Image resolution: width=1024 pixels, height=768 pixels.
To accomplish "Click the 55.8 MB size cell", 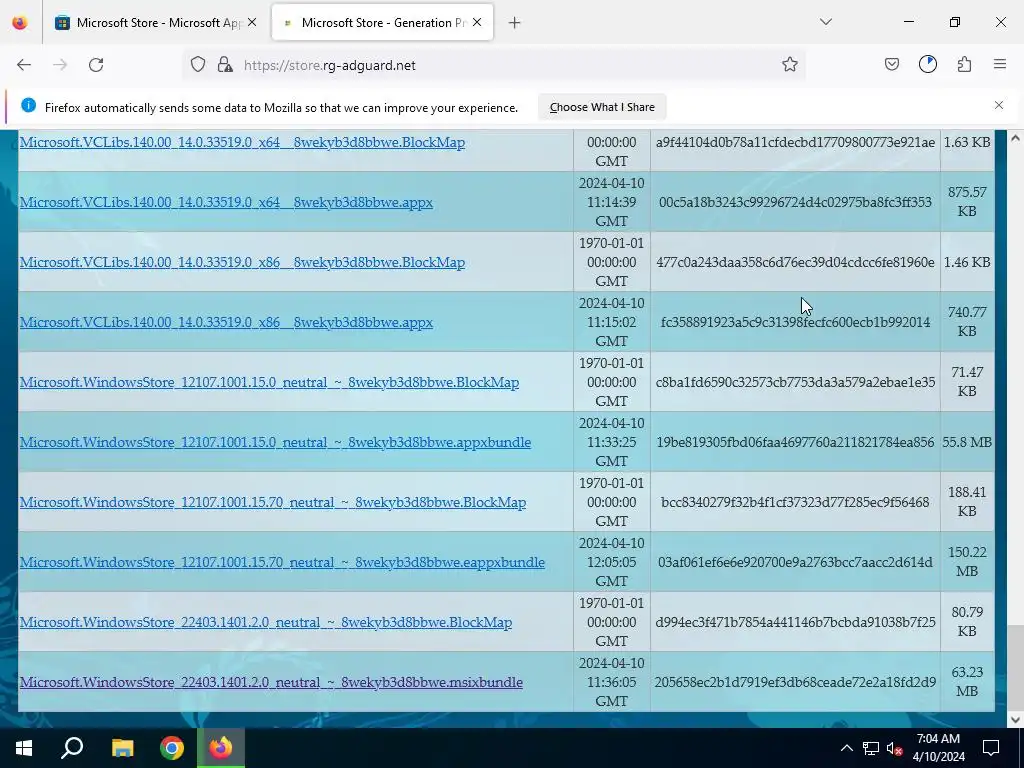I will pos(967,442).
